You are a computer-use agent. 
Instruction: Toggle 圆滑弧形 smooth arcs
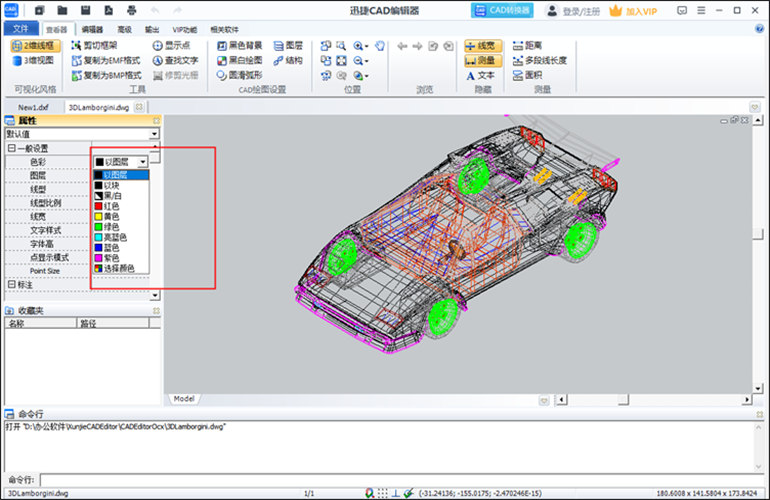[240, 75]
